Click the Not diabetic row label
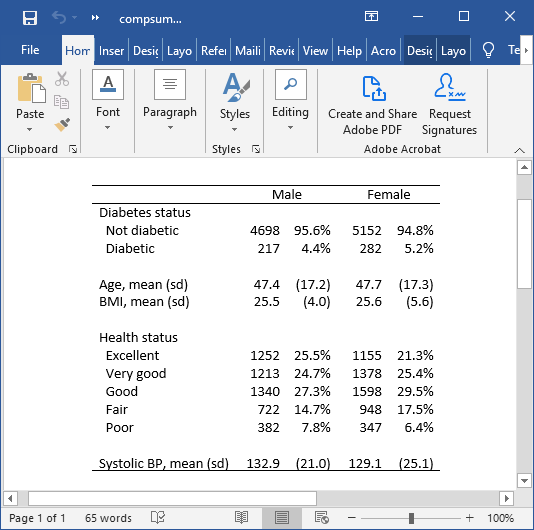This screenshot has height=530, width=534. [142, 231]
